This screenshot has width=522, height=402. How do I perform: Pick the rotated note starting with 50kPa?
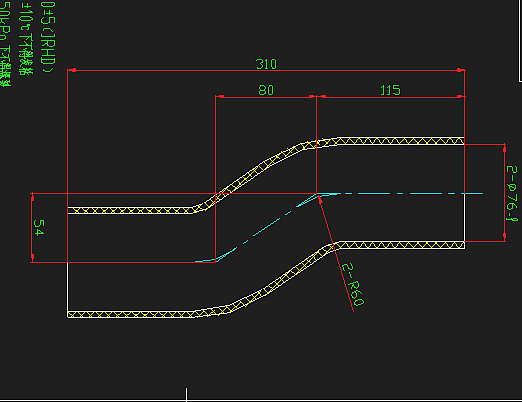6,44
